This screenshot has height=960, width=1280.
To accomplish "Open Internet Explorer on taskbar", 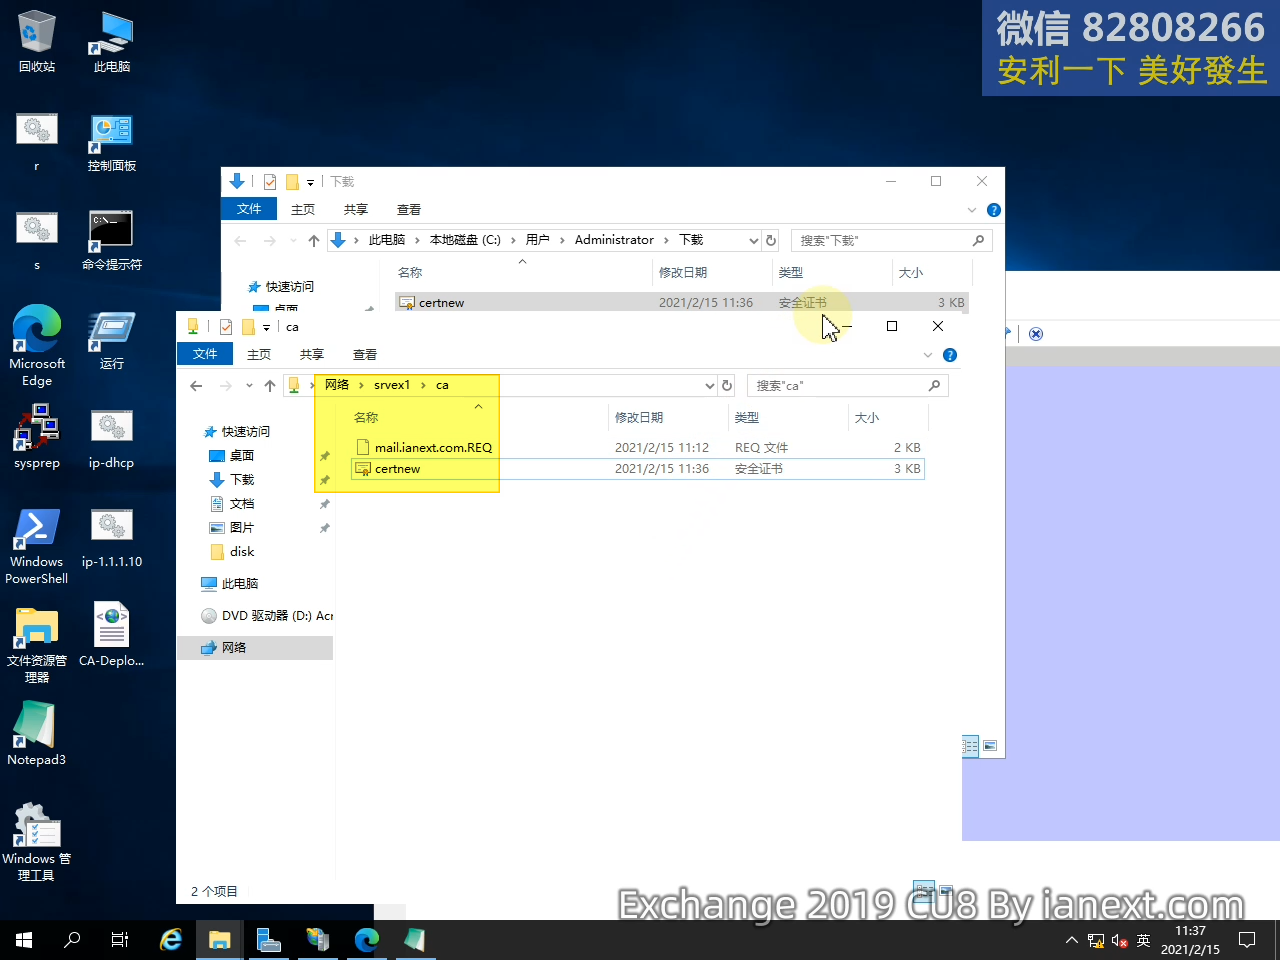I will tap(171, 940).
